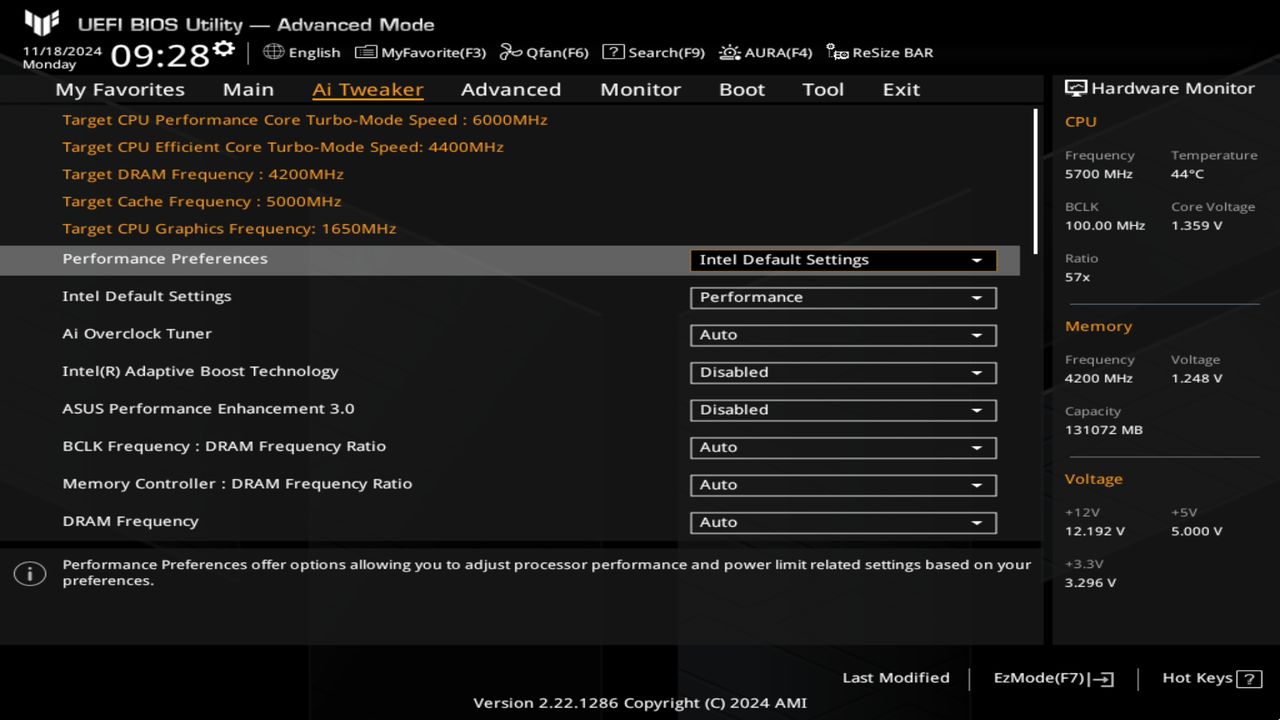
Task: Click the Search question-mark icon
Action: tap(613, 52)
